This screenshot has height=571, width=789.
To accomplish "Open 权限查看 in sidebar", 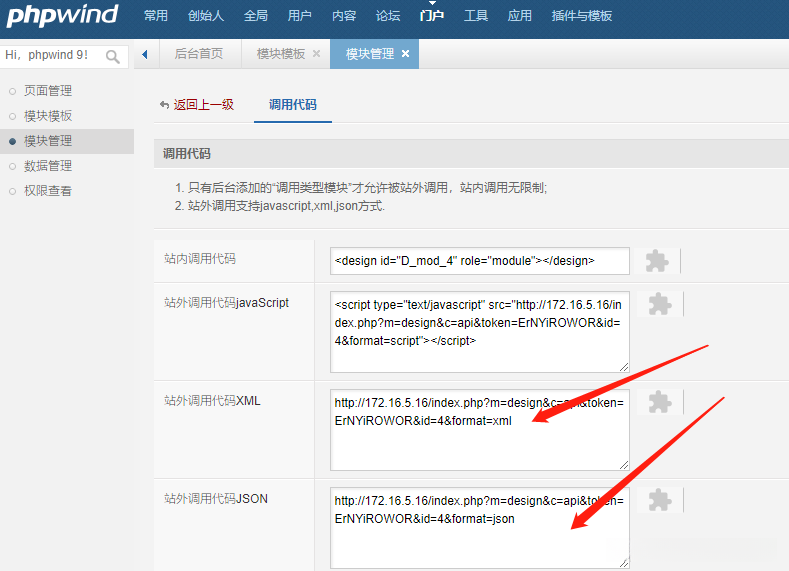I will (48, 191).
